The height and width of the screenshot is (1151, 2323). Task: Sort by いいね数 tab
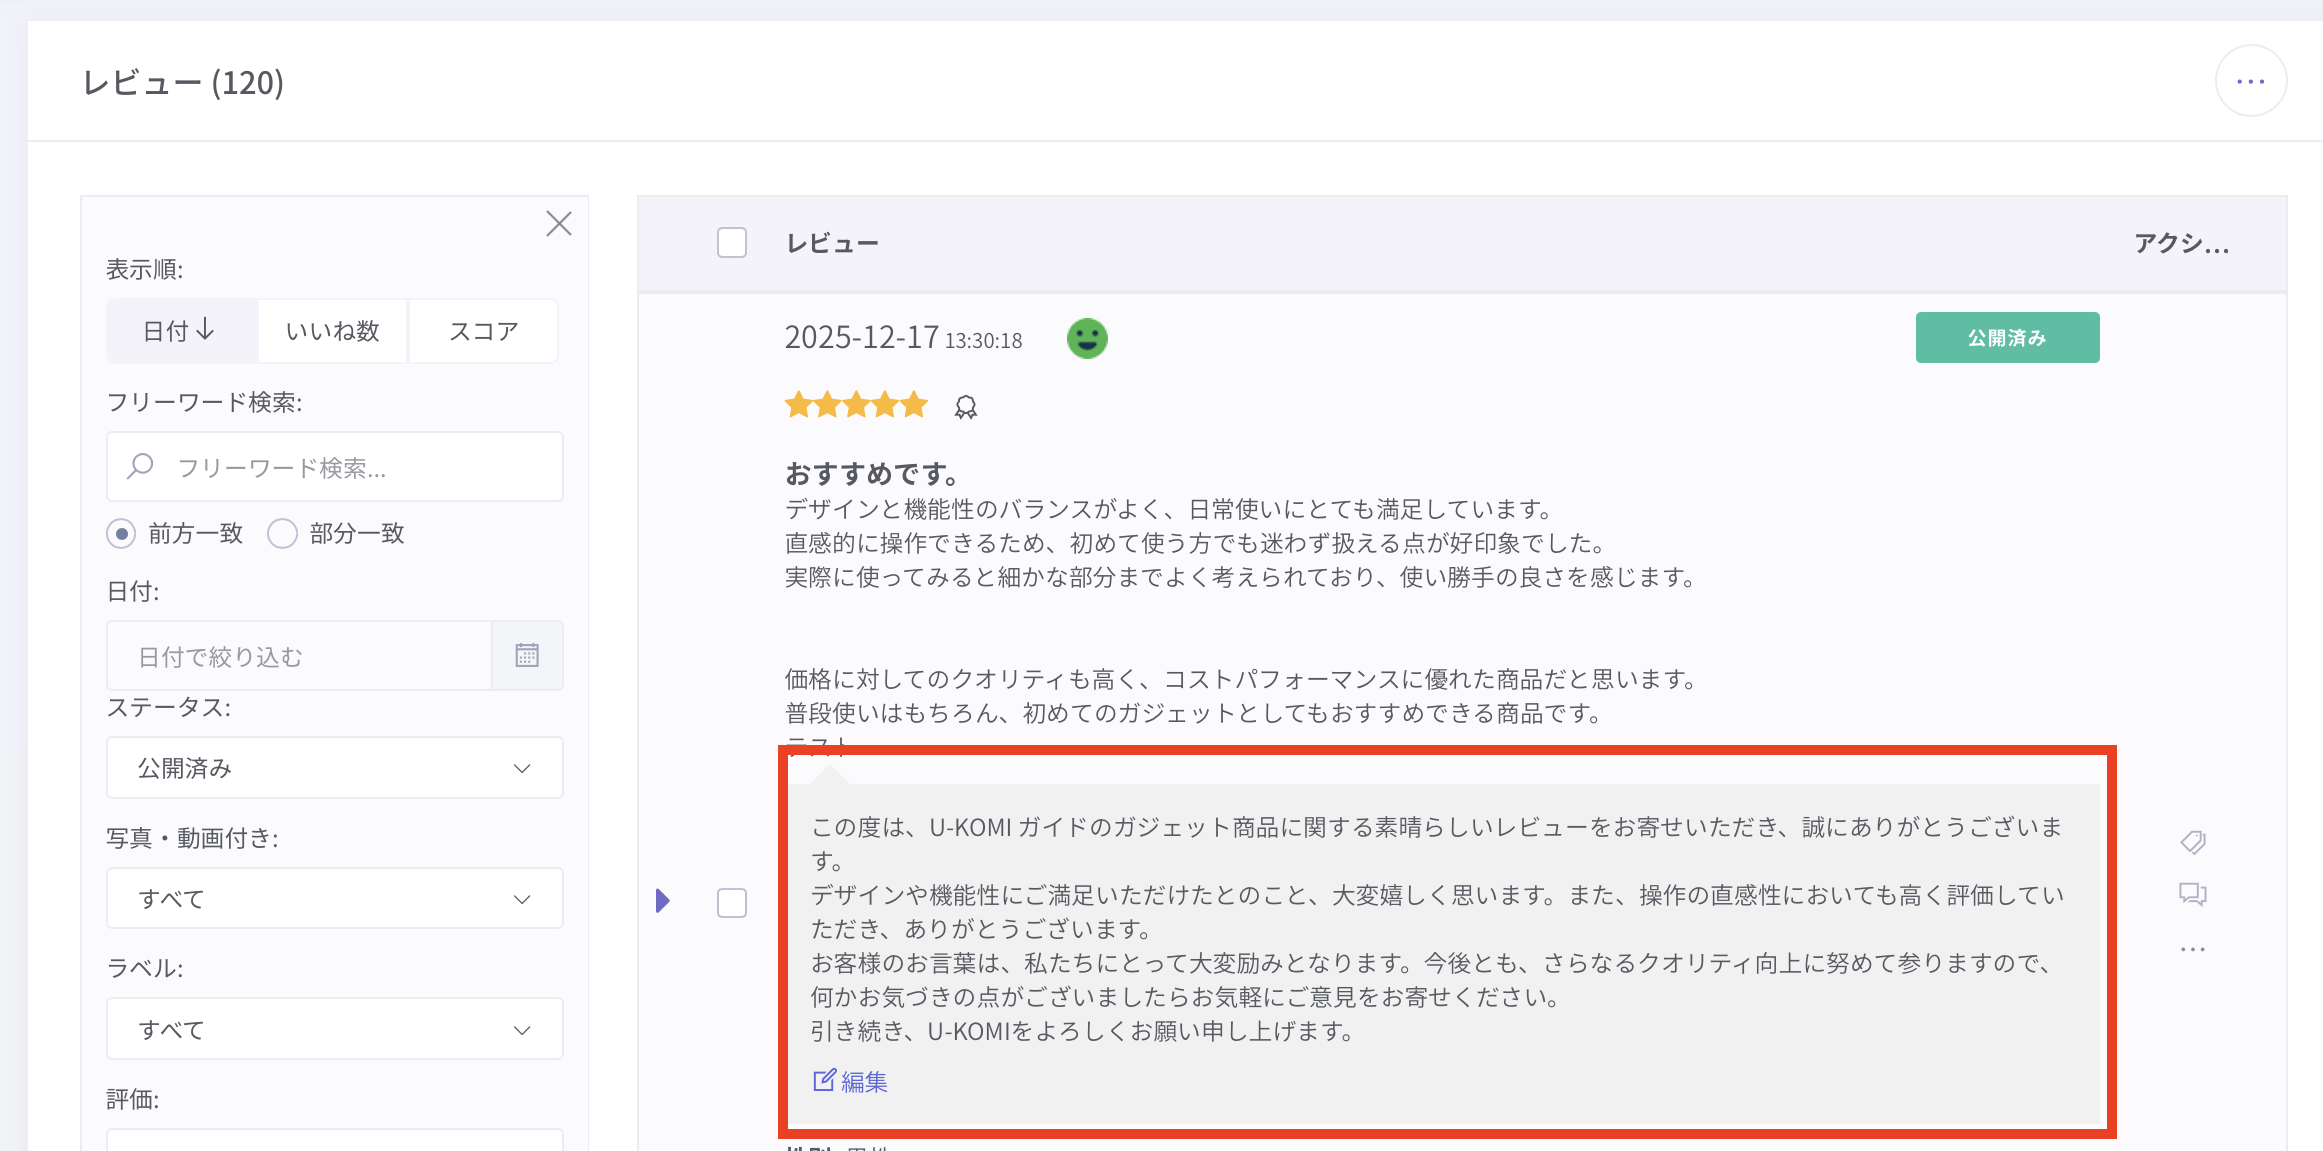333,331
